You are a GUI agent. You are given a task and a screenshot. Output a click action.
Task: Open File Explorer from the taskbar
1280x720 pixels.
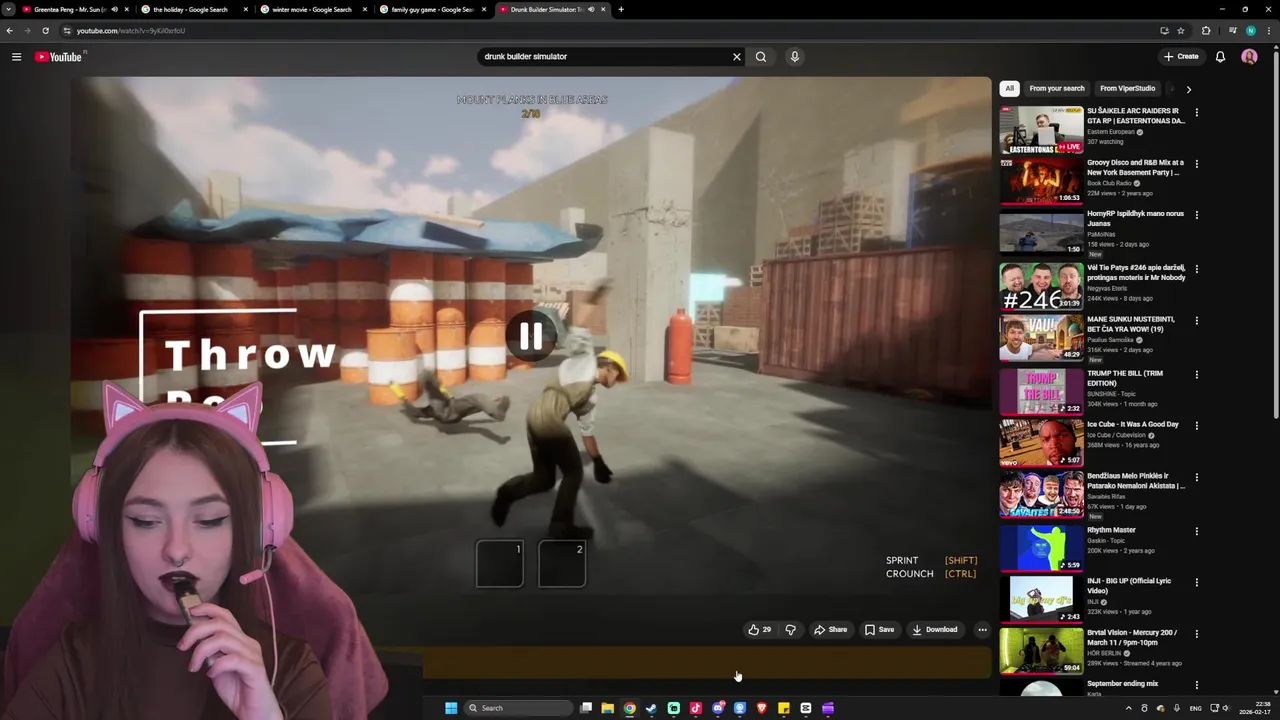click(x=607, y=708)
